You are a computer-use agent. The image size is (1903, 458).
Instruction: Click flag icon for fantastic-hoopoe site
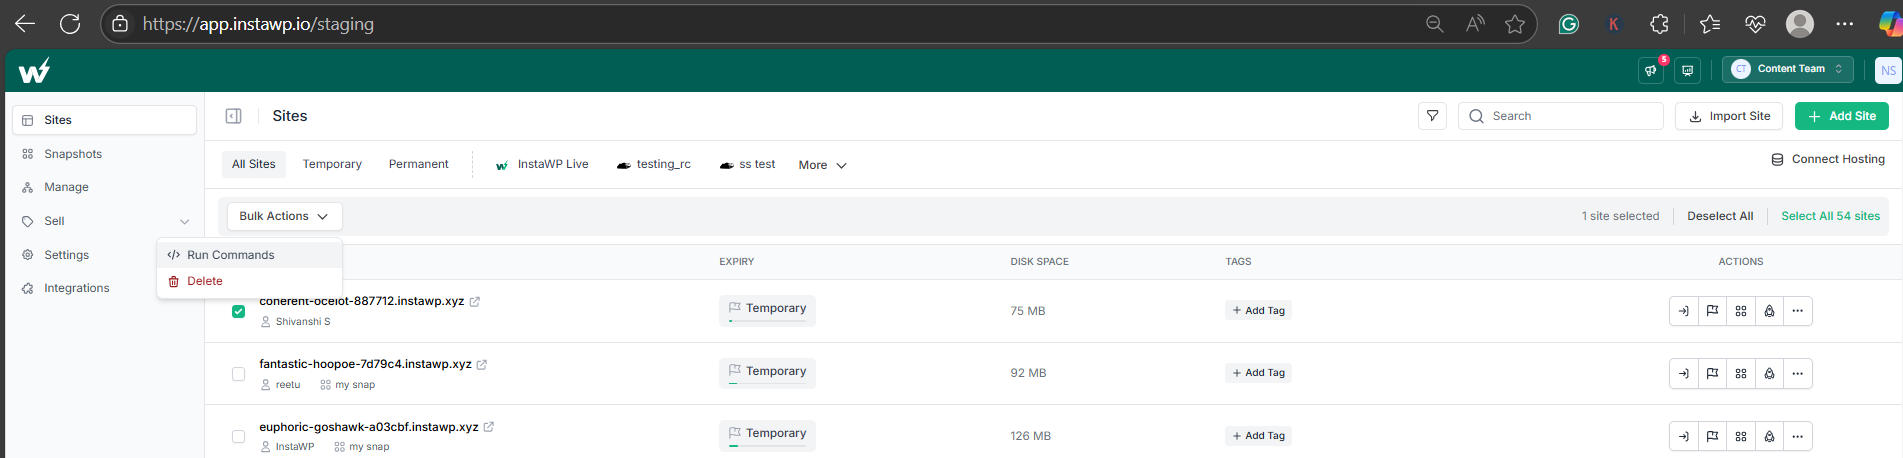pos(1712,373)
